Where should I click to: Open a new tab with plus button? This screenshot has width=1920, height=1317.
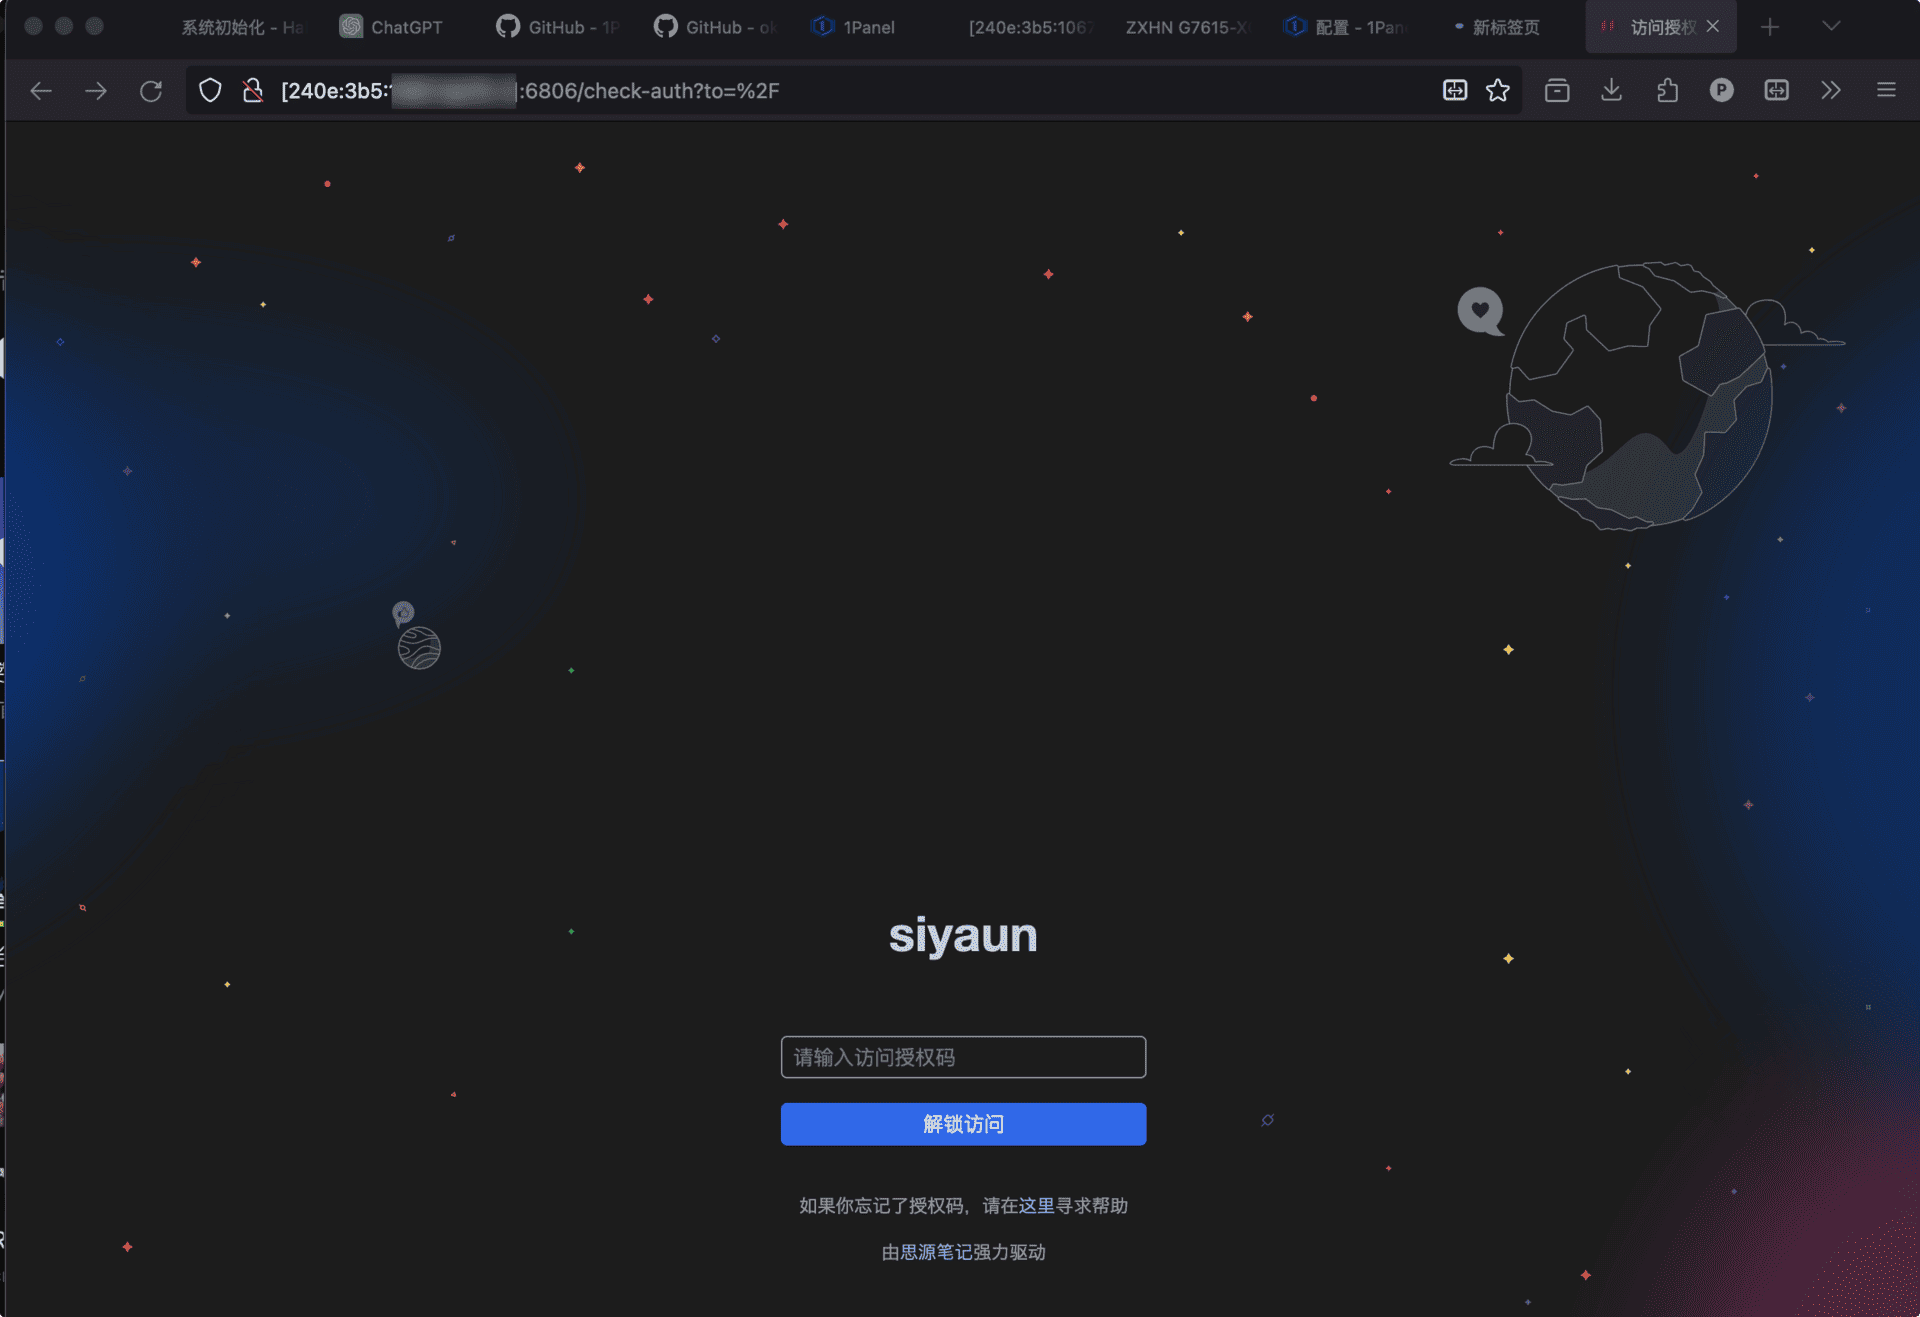coord(1770,27)
